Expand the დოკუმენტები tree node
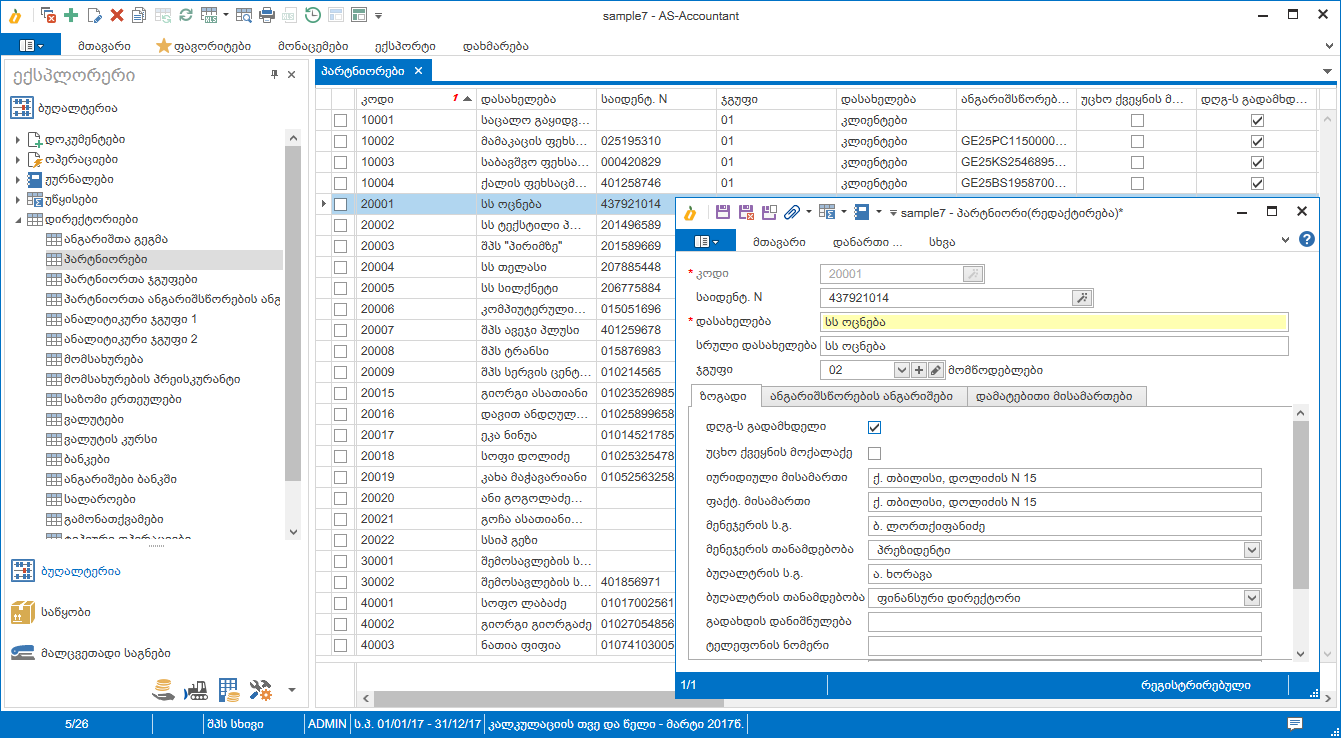This screenshot has height=738, width=1341. 18,140
